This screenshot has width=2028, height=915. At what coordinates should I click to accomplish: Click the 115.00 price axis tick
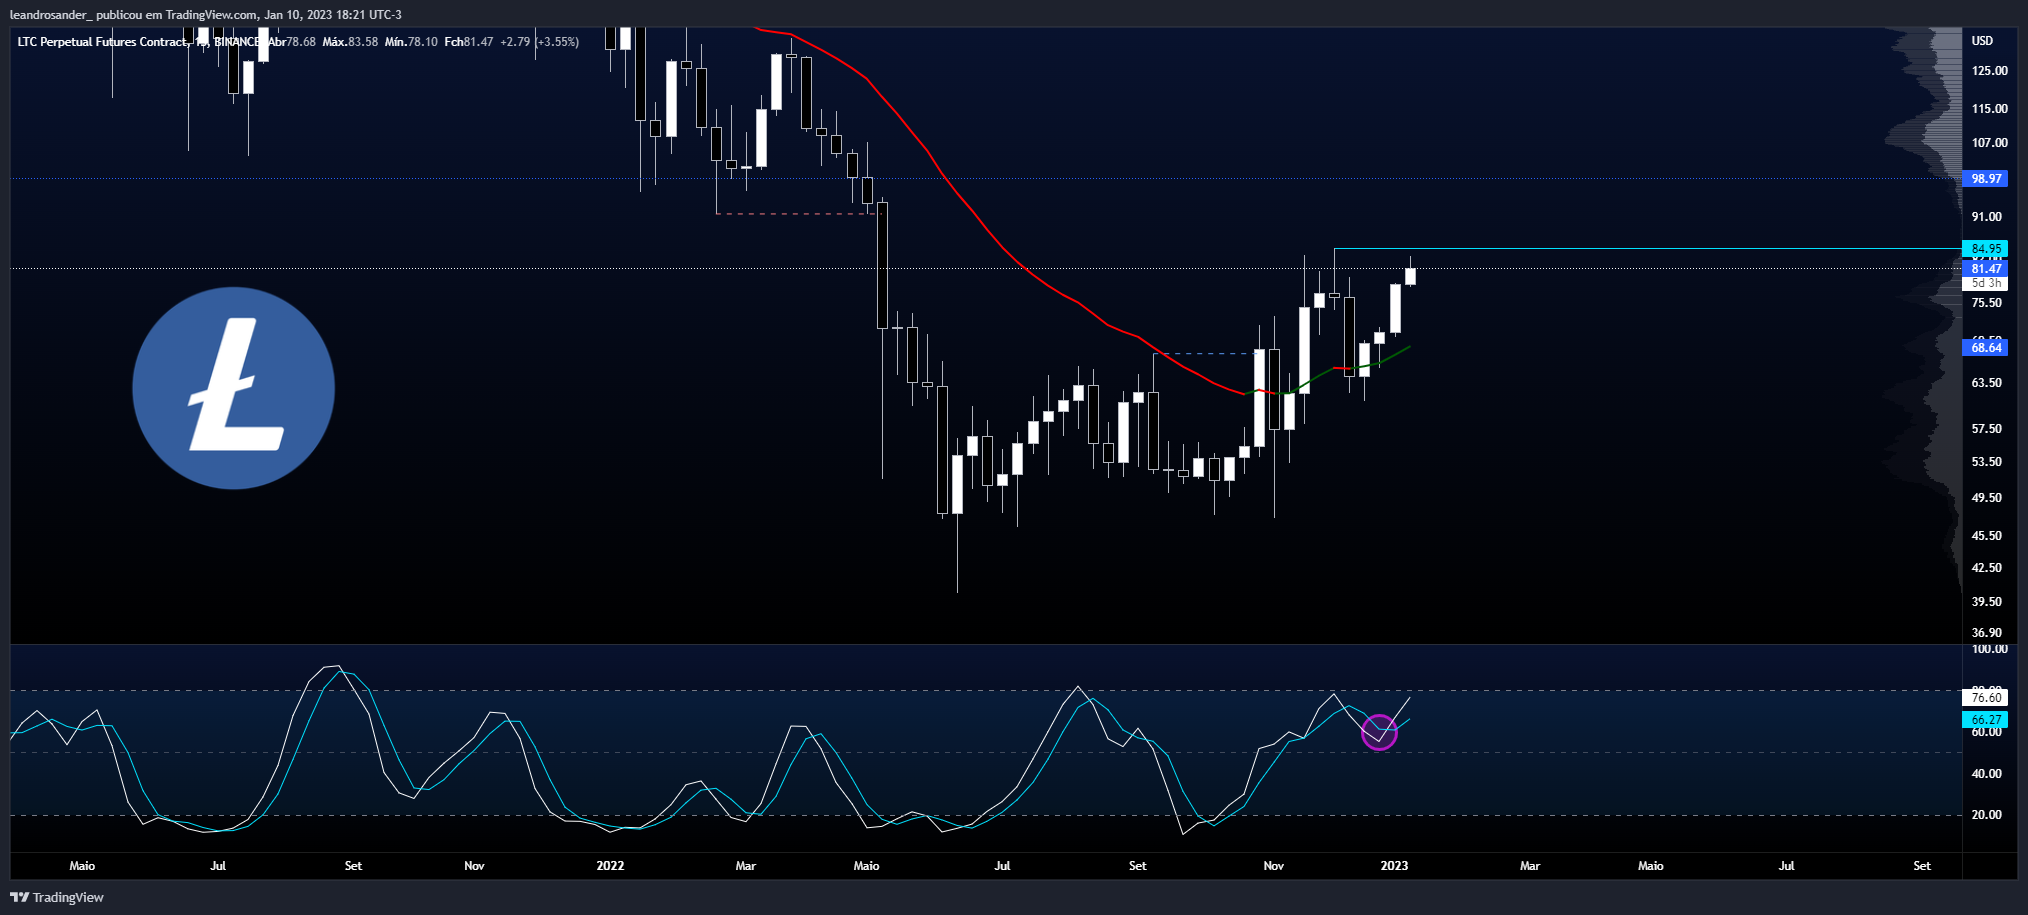[x=1989, y=109]
